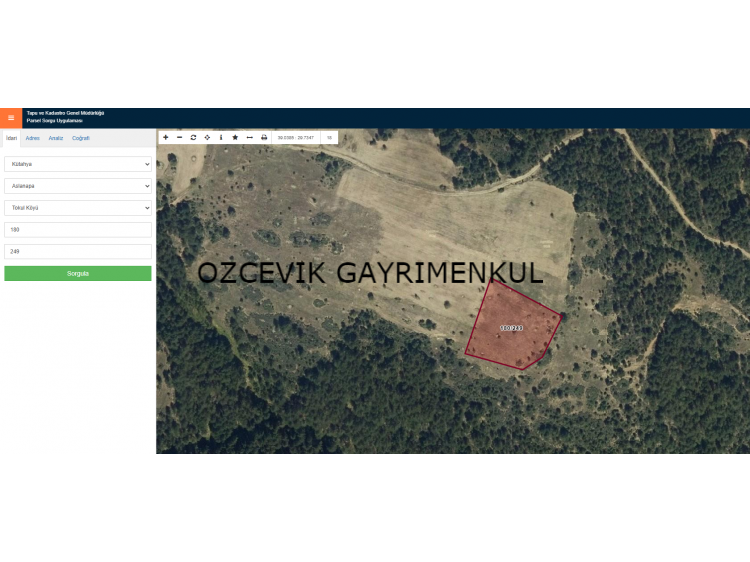The width and height of the screenshot is (750, 562).
Task: Click the refresh map icon
Action: click(x=193, y=137)
